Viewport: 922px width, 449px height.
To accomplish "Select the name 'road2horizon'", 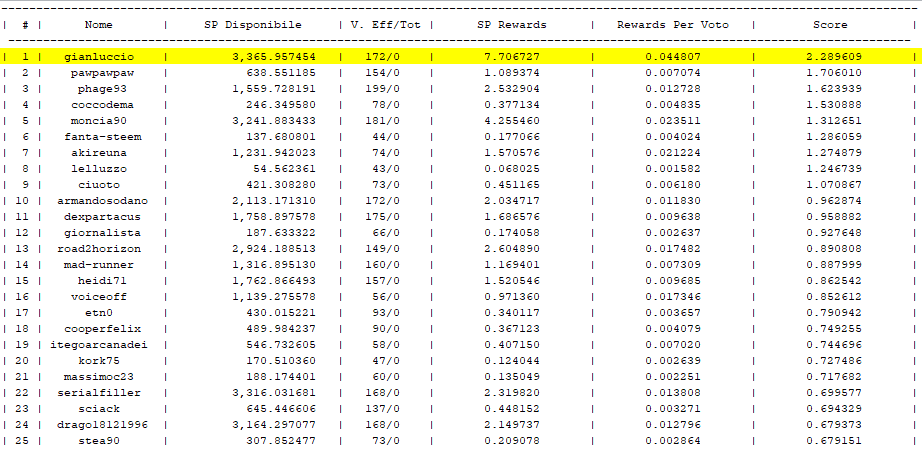I will pos(99,249).
